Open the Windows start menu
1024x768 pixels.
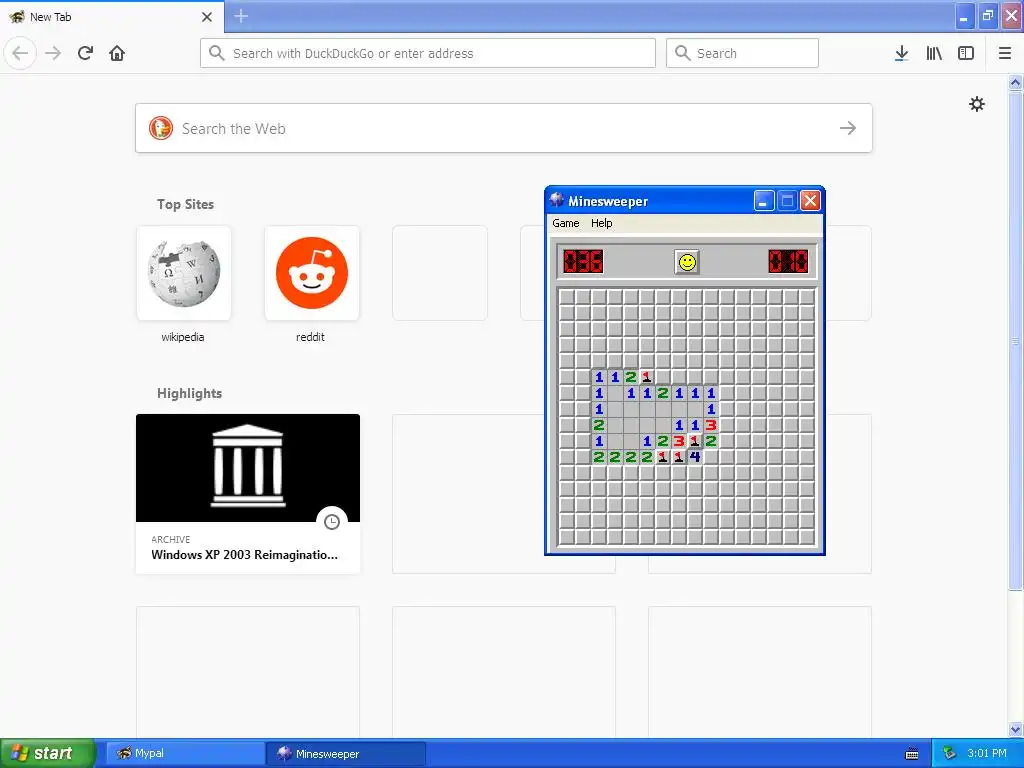point(48,753)
